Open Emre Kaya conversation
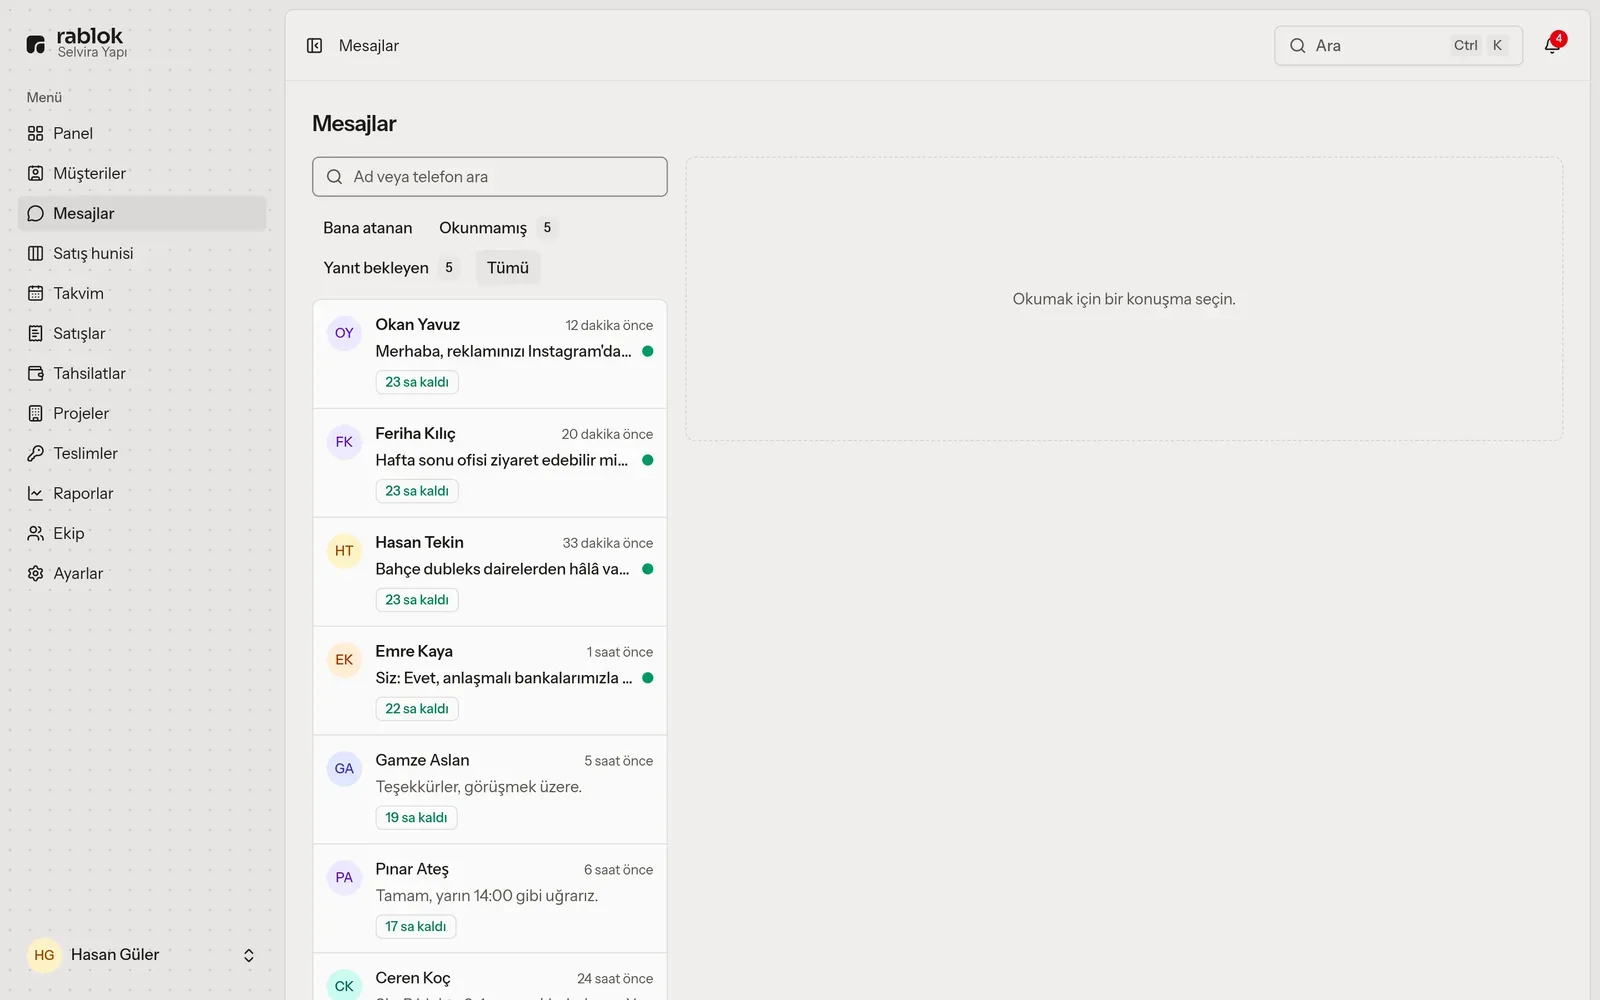This screenshot has height=1000, width=1600. [x=490, y=681]
